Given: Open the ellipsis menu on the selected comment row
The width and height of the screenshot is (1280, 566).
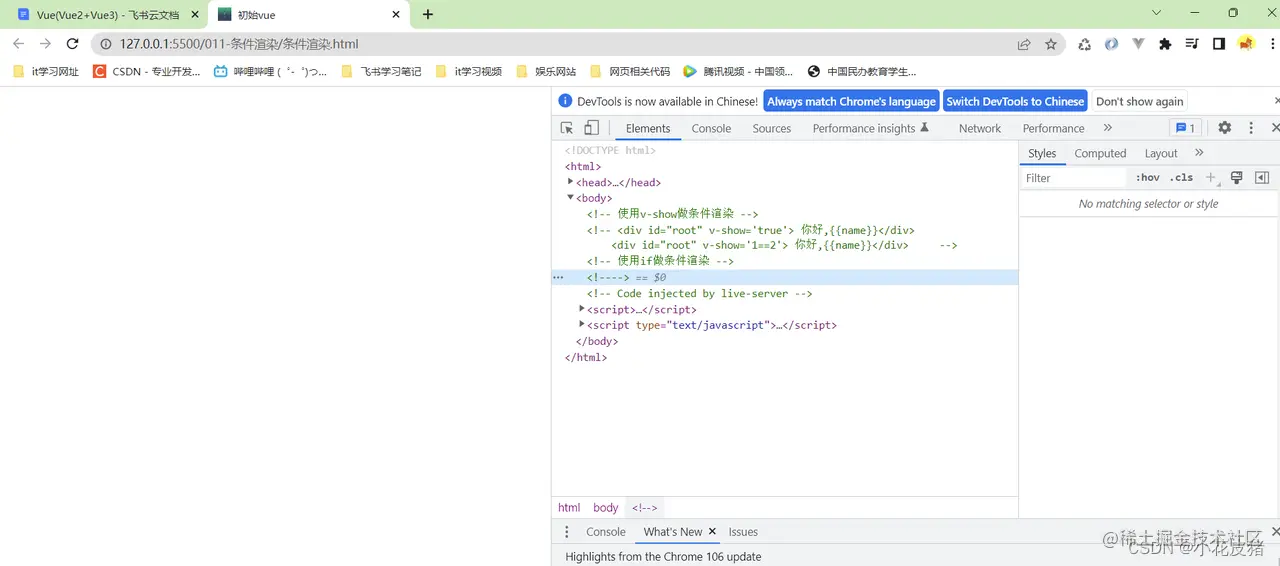Looking at the screenshot, I should click(558, 277).
